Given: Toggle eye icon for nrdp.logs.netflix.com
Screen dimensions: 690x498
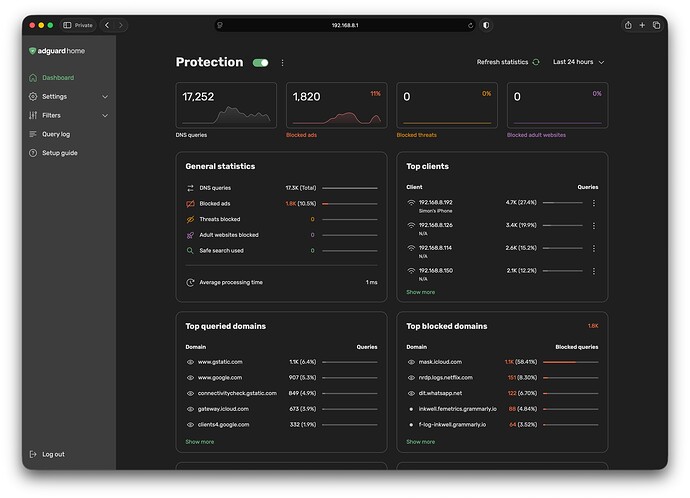Looking at the screenshot, I should point(411,378).
